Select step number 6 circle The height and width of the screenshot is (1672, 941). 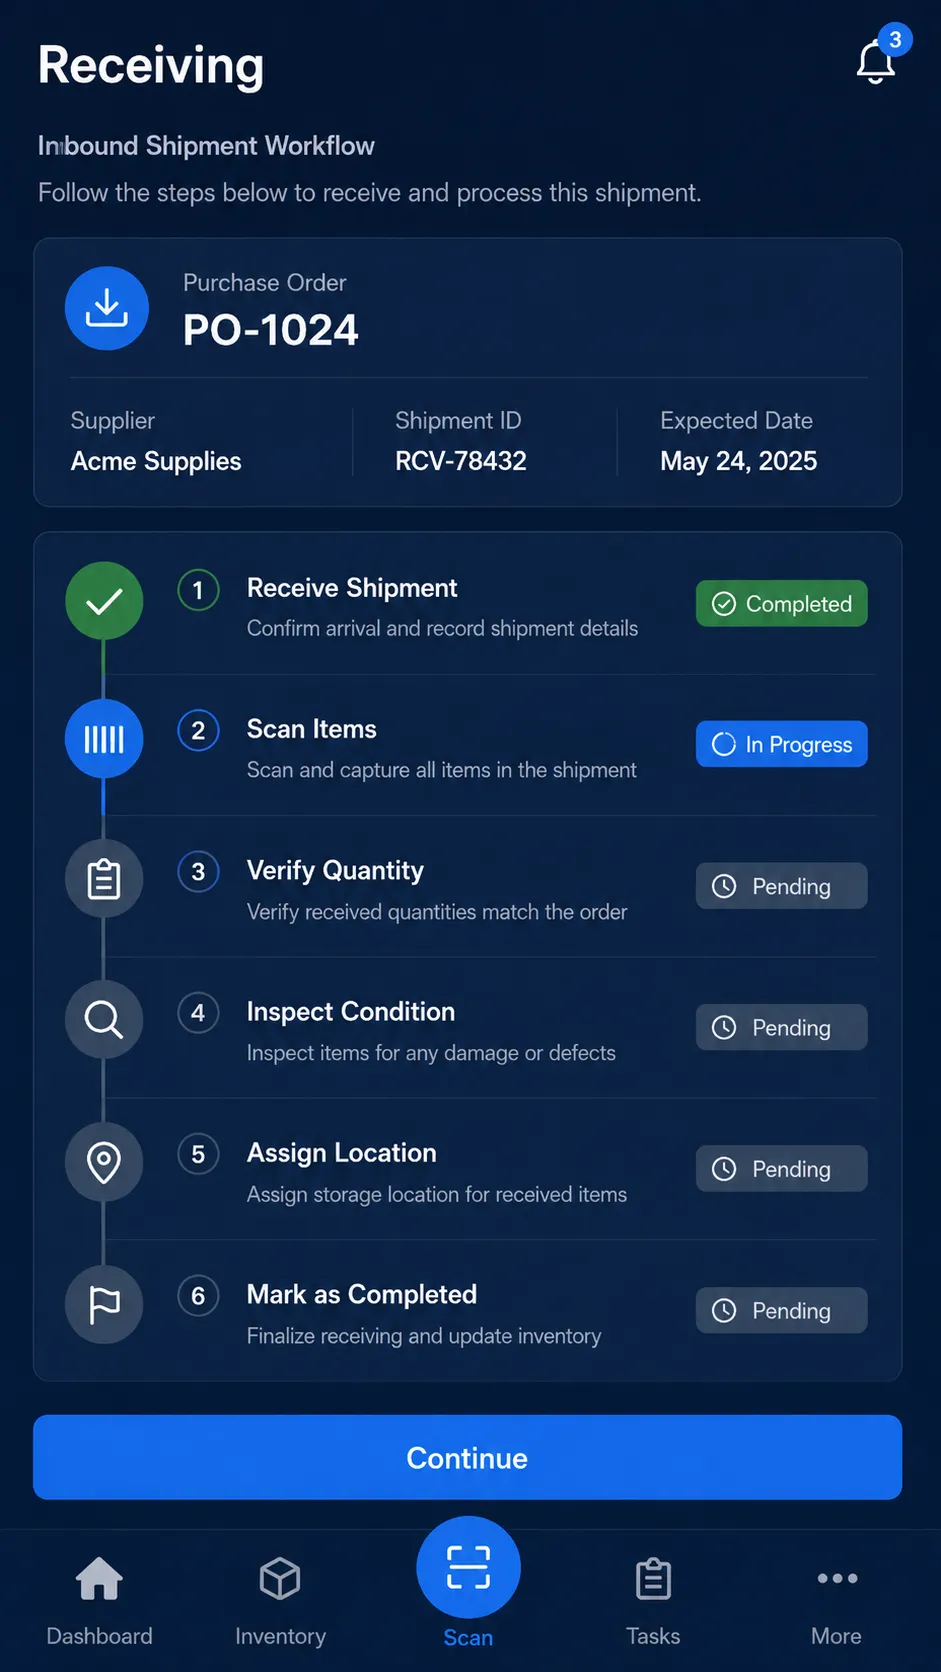[198, 1296]
